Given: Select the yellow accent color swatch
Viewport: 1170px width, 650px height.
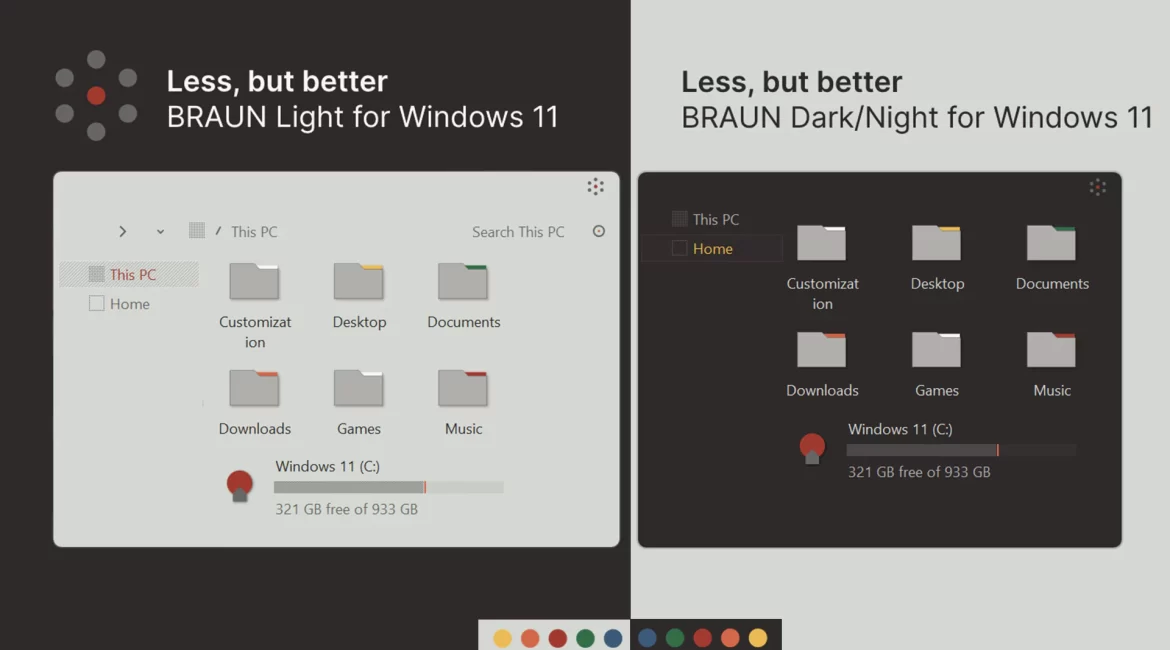Looking at the screenshot, I should 502,637.
